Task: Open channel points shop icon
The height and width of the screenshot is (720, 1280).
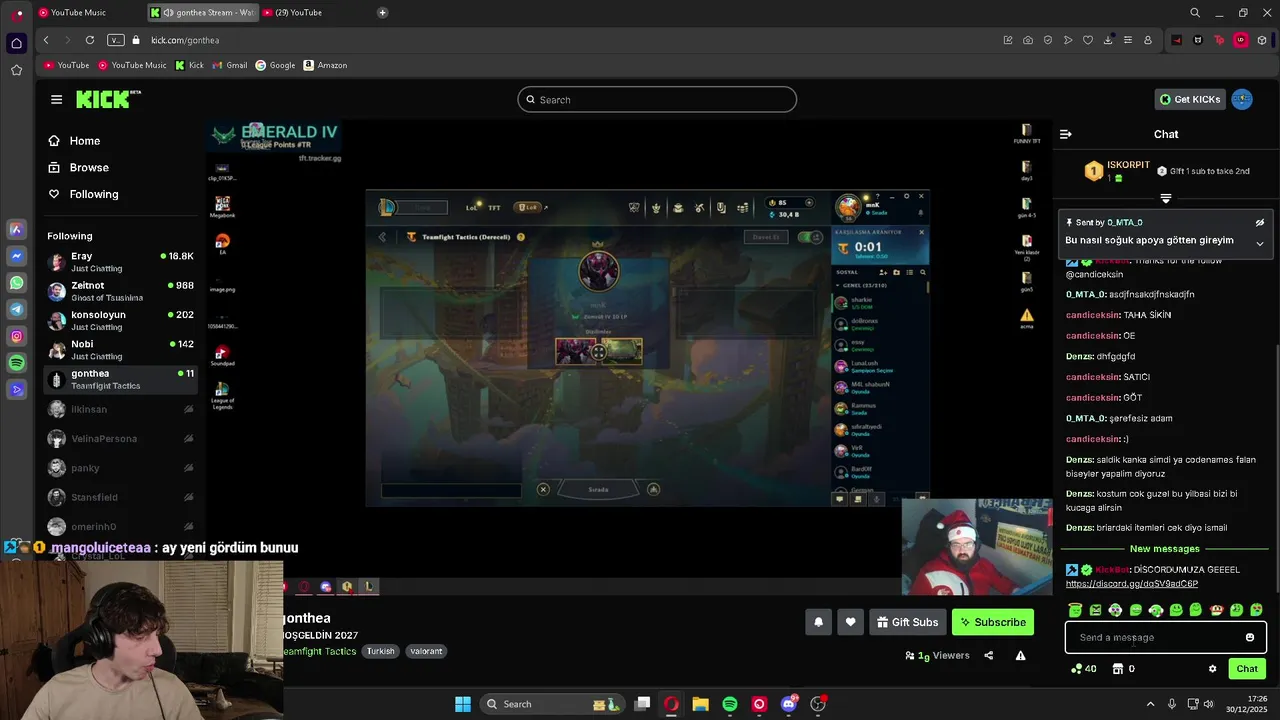Action: (1118, 669)
